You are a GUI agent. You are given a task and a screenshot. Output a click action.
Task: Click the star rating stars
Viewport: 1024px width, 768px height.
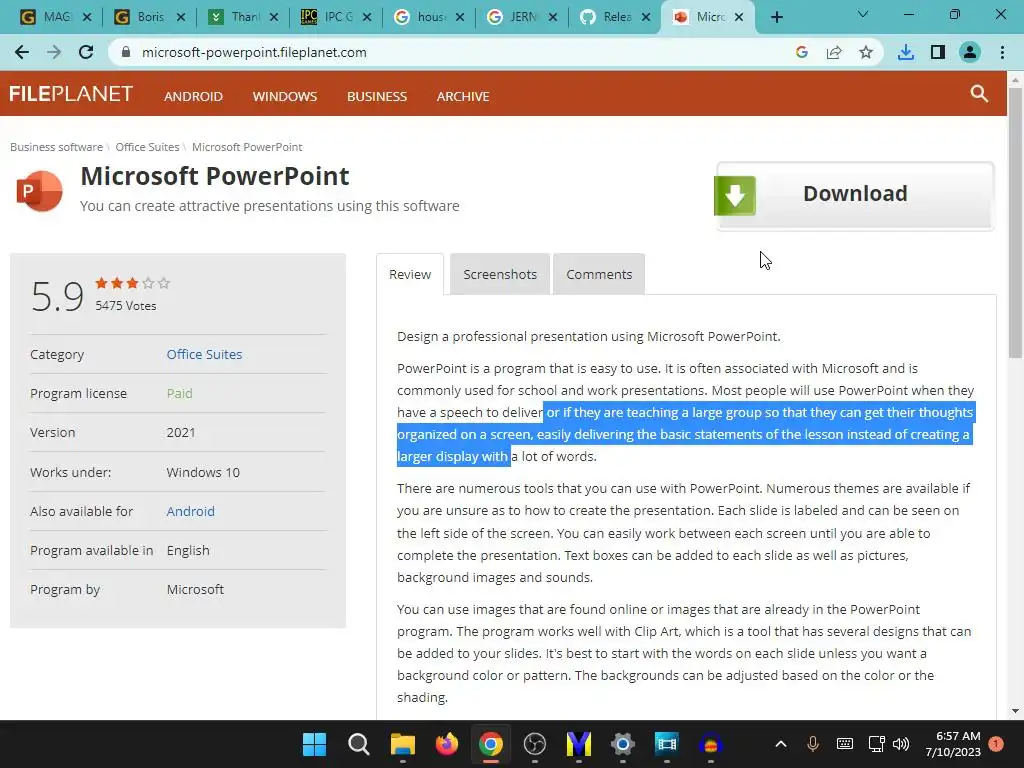(133, 283)
